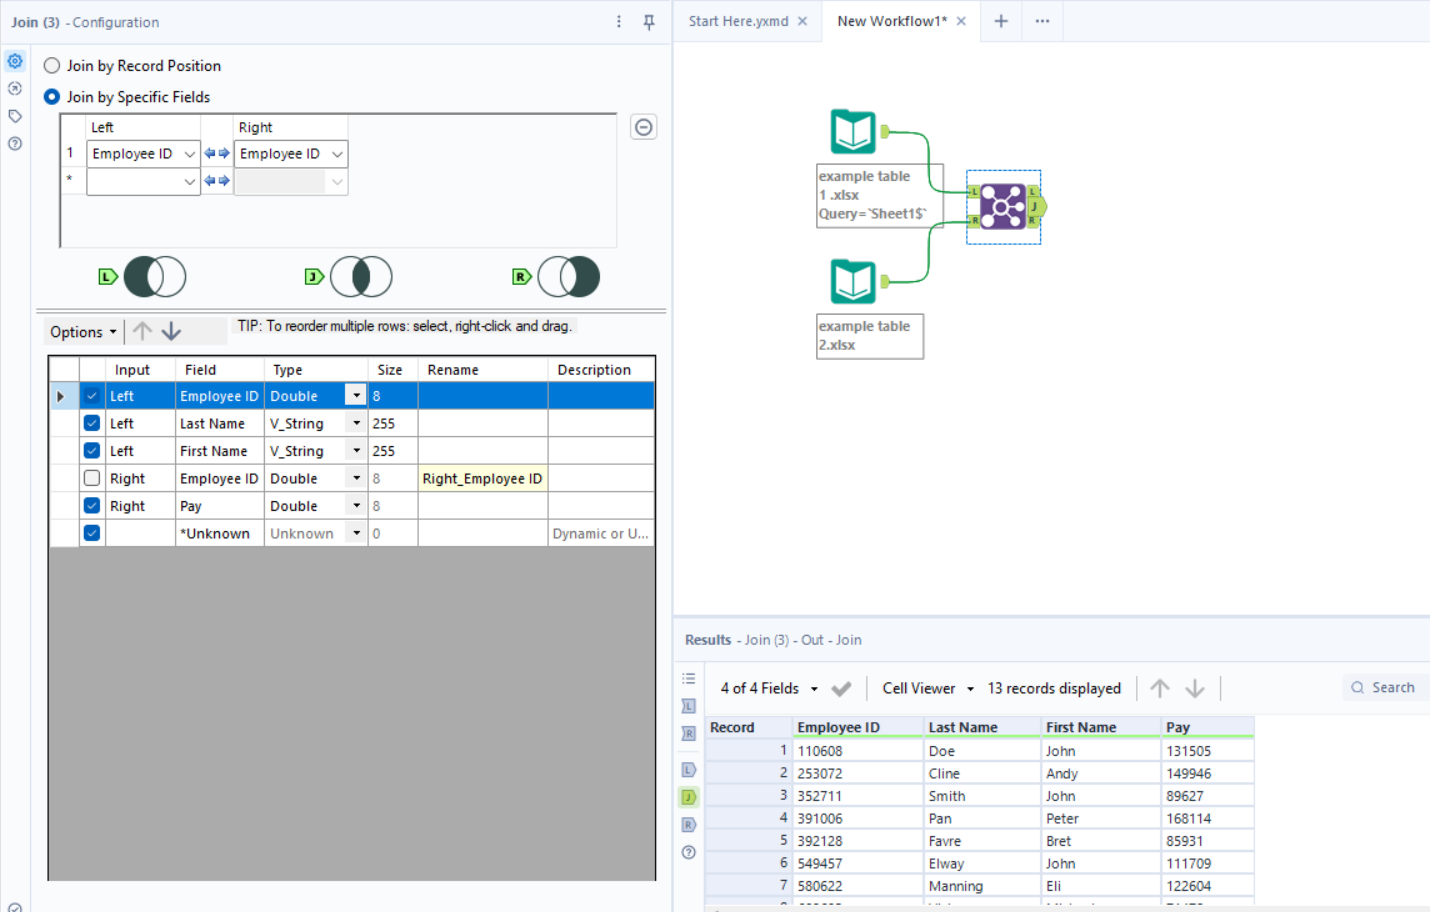The width and height of the screenshot is (1430, 912).
Task: Select the example table 2 input tool
Action: coord(853,282)
